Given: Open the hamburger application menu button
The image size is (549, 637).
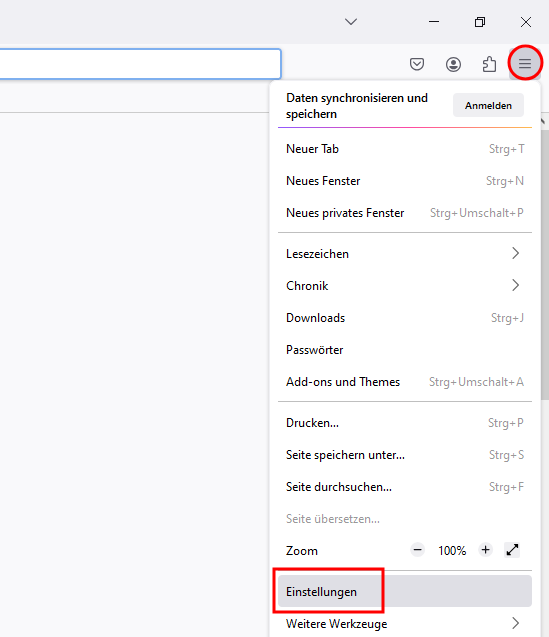Looking at the screenshot, I should [525, 63].
